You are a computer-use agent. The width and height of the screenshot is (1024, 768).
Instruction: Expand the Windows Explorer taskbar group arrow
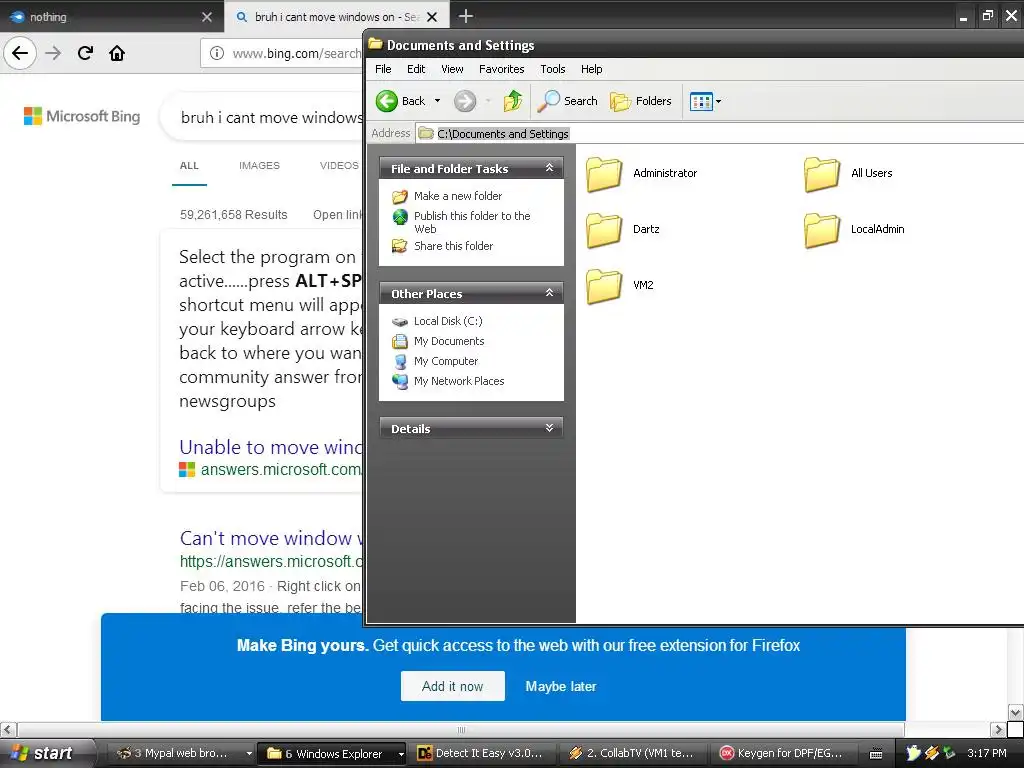point(401,754)
